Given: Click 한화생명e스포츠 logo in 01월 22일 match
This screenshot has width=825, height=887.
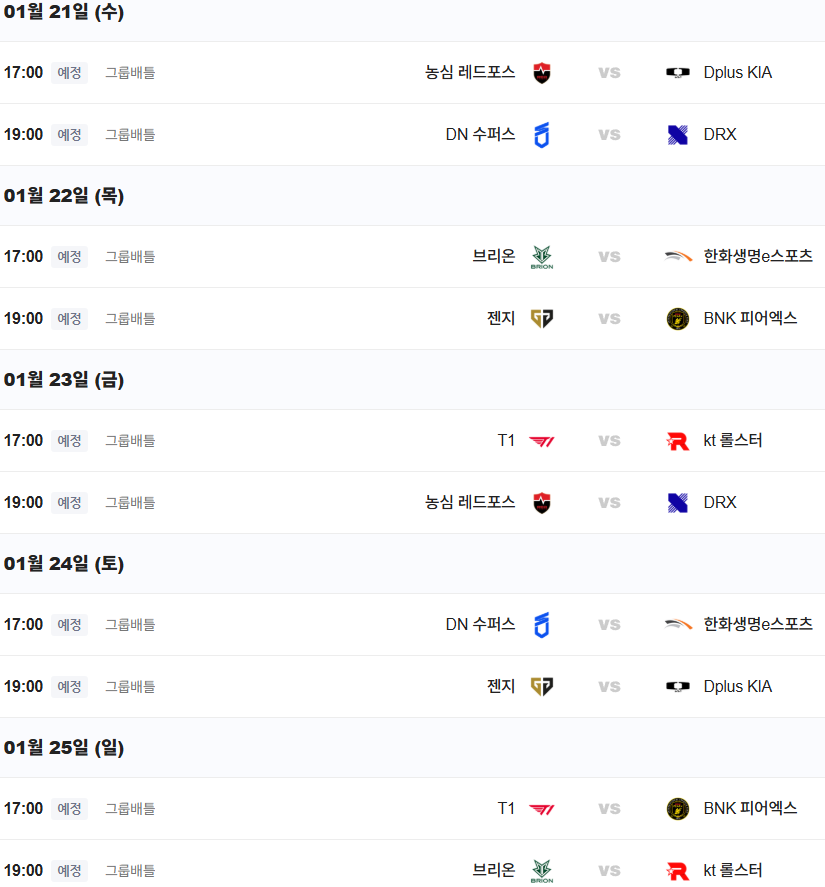Looking at the screenshot, I should pyautogui.click(x=678, y=257).
